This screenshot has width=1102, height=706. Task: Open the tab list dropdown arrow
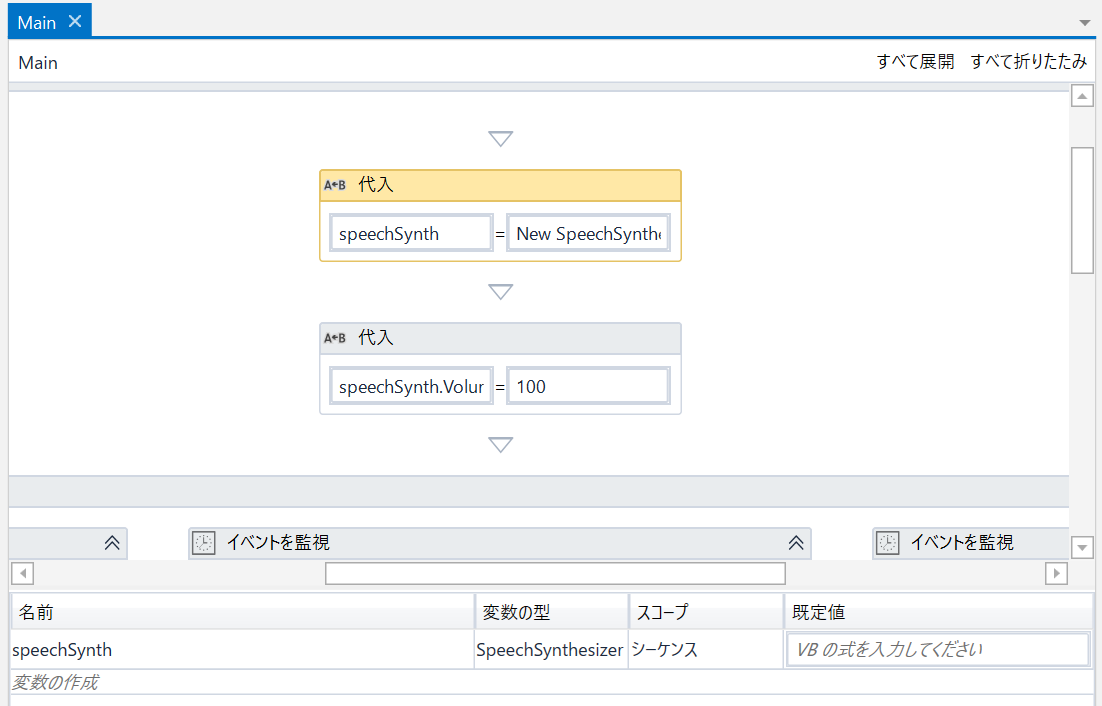(x=1085, y=22)
